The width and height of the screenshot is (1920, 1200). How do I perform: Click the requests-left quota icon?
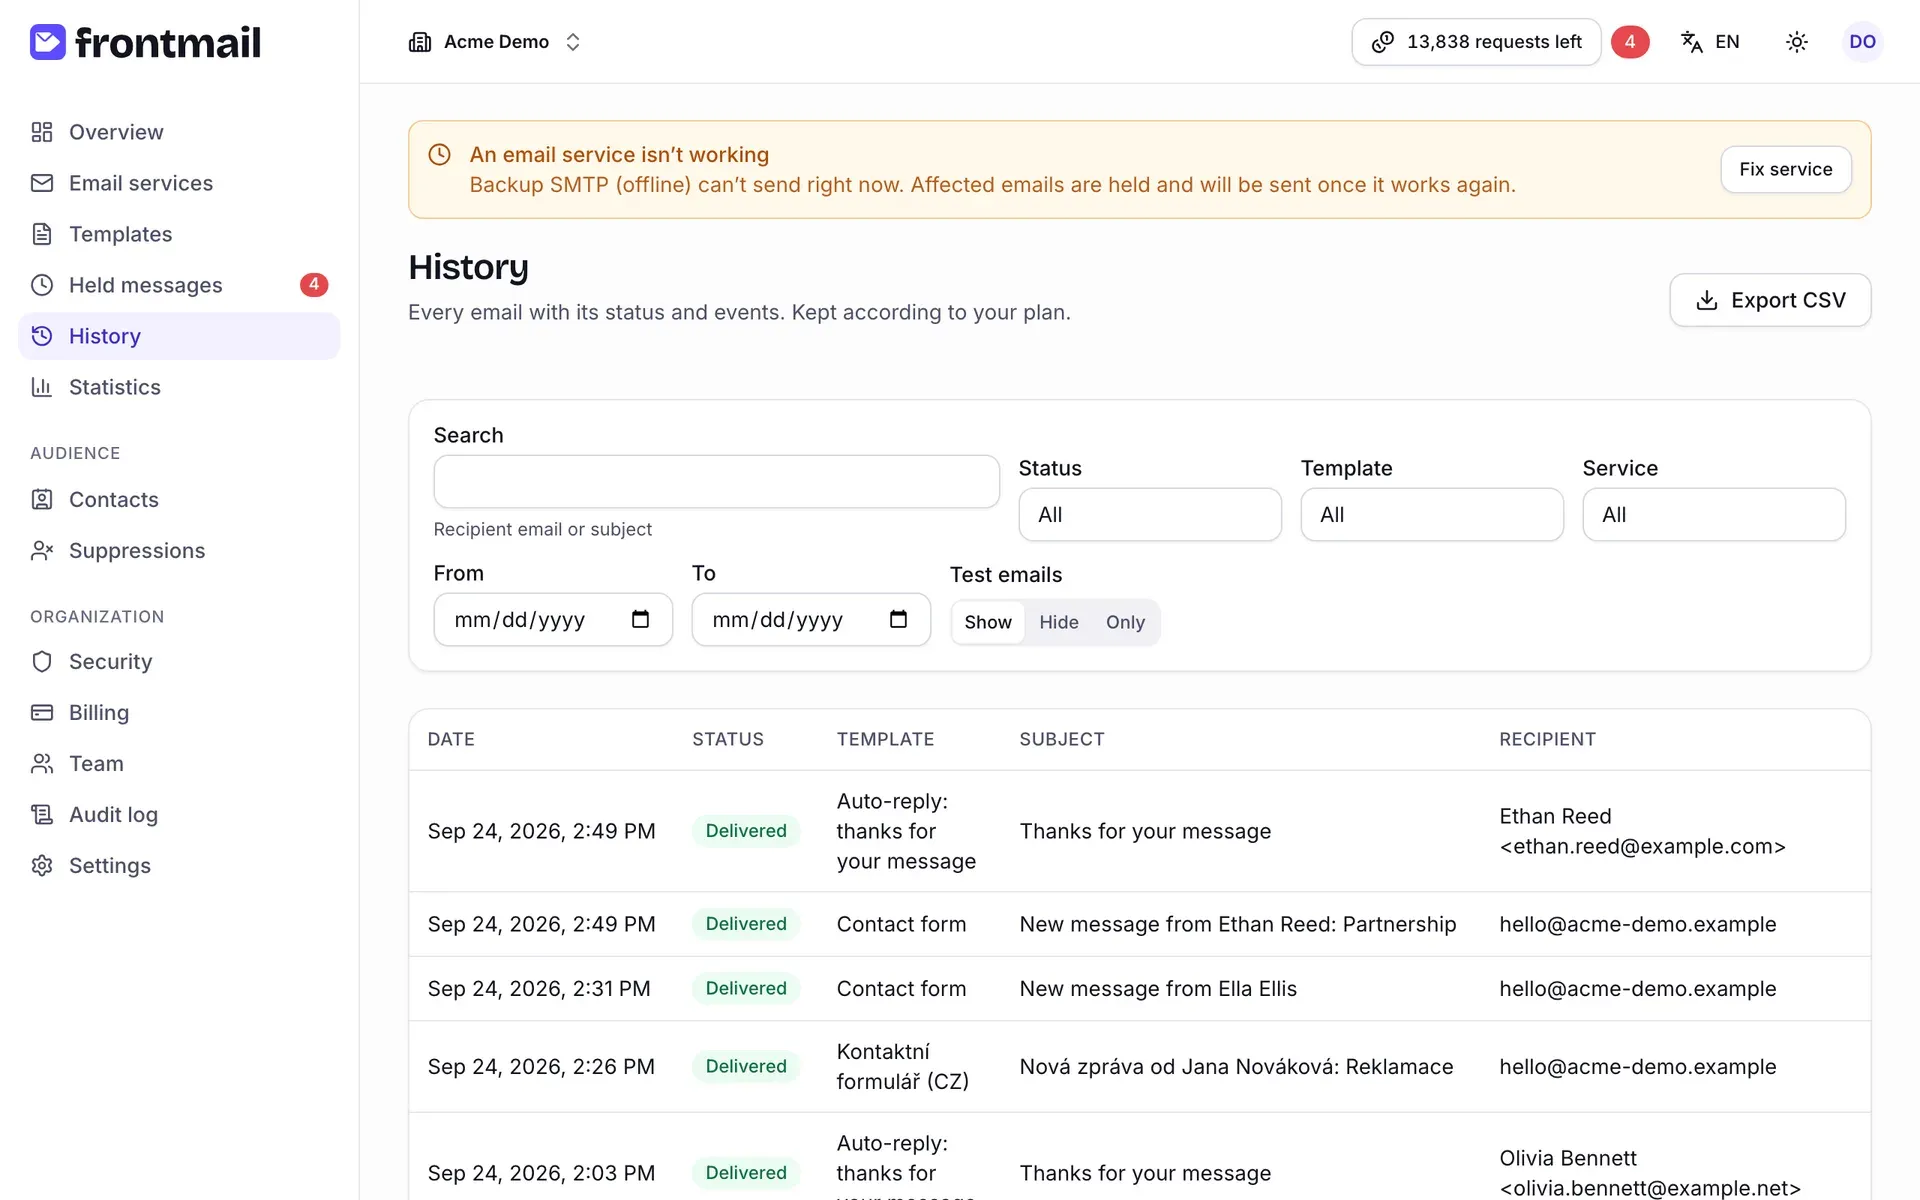coord(1383,42)
